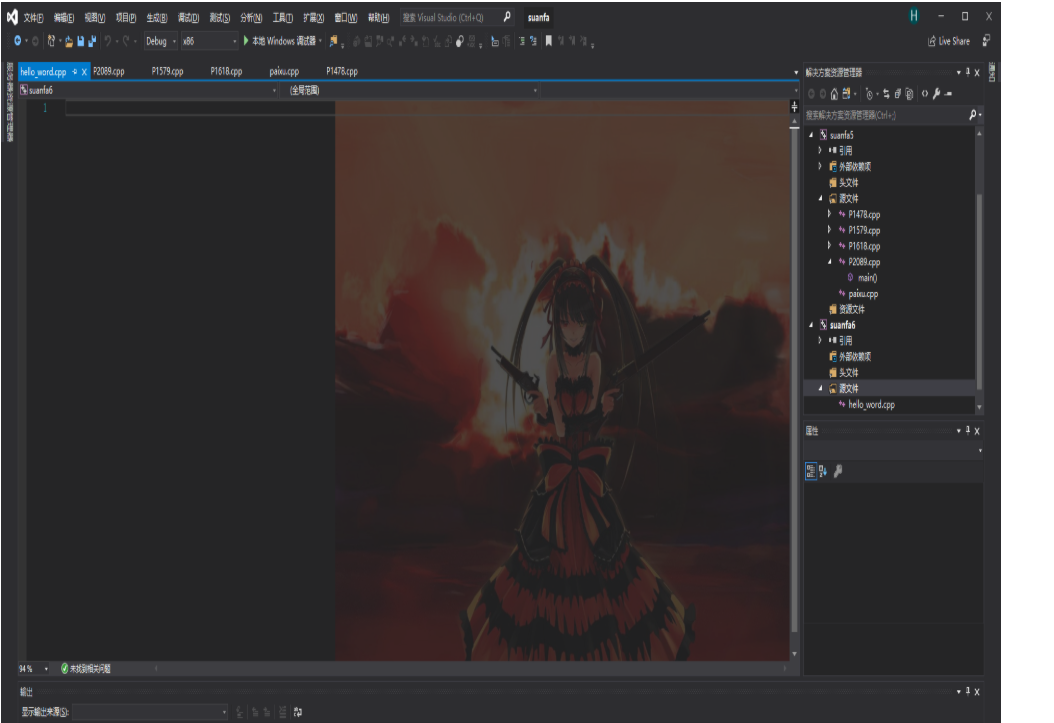1054x723 pixels.
Task: Click the Solution Explorer search magnifier icon
Action: [972, 115]
